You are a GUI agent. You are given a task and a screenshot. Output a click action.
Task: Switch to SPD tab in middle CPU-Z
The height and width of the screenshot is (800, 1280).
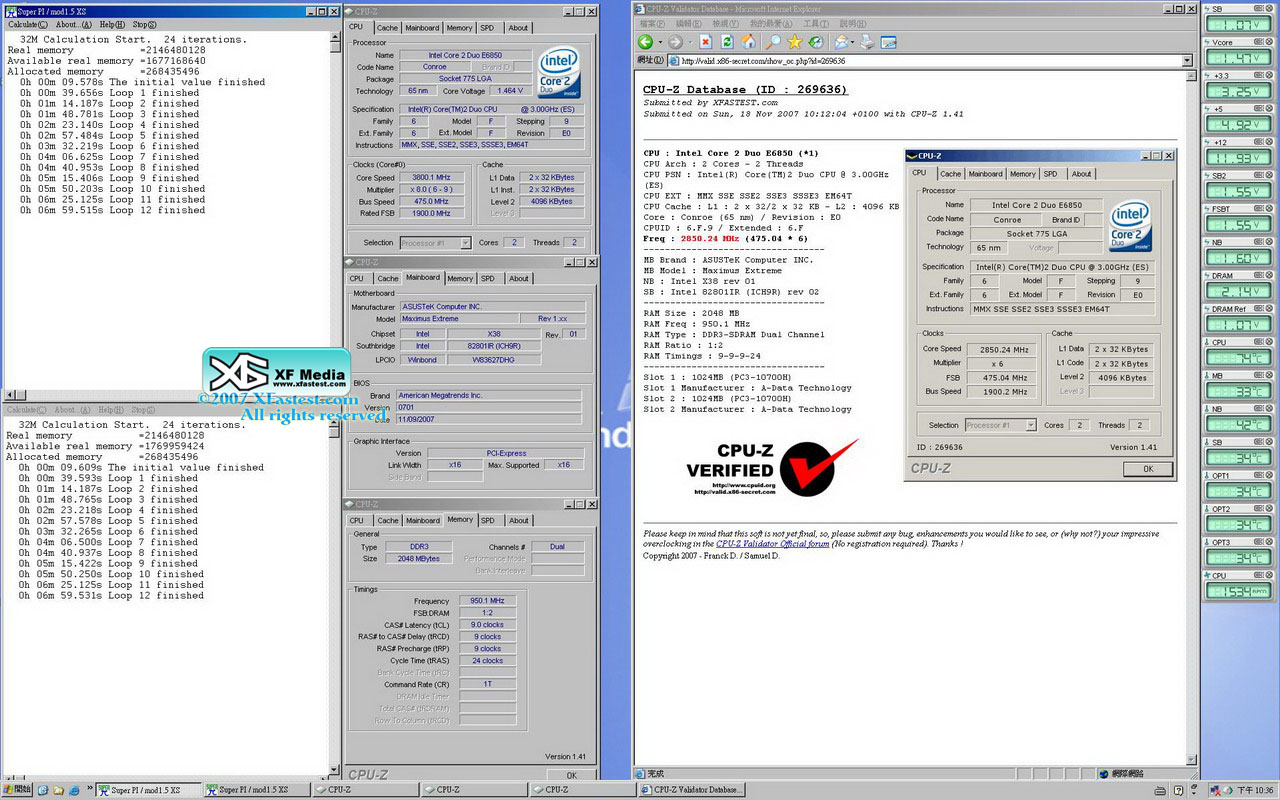[x=487, y=278]
